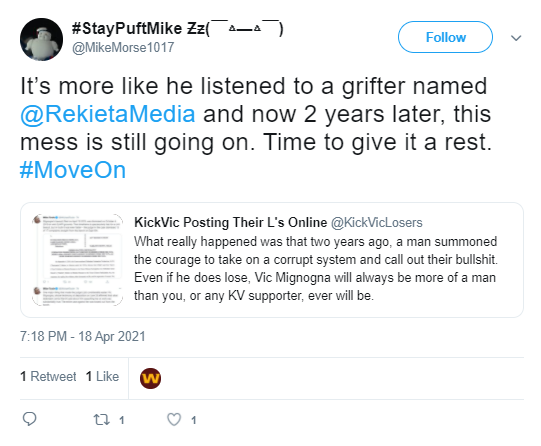Click the reply speech bubble icon
Image resolution: width=541 pixels, height=446 pixels.
[29, 419]
